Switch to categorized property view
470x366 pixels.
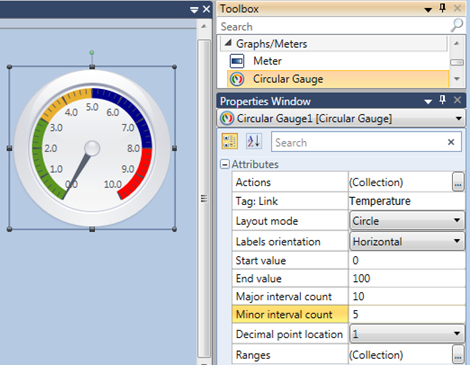pos(230,141)
